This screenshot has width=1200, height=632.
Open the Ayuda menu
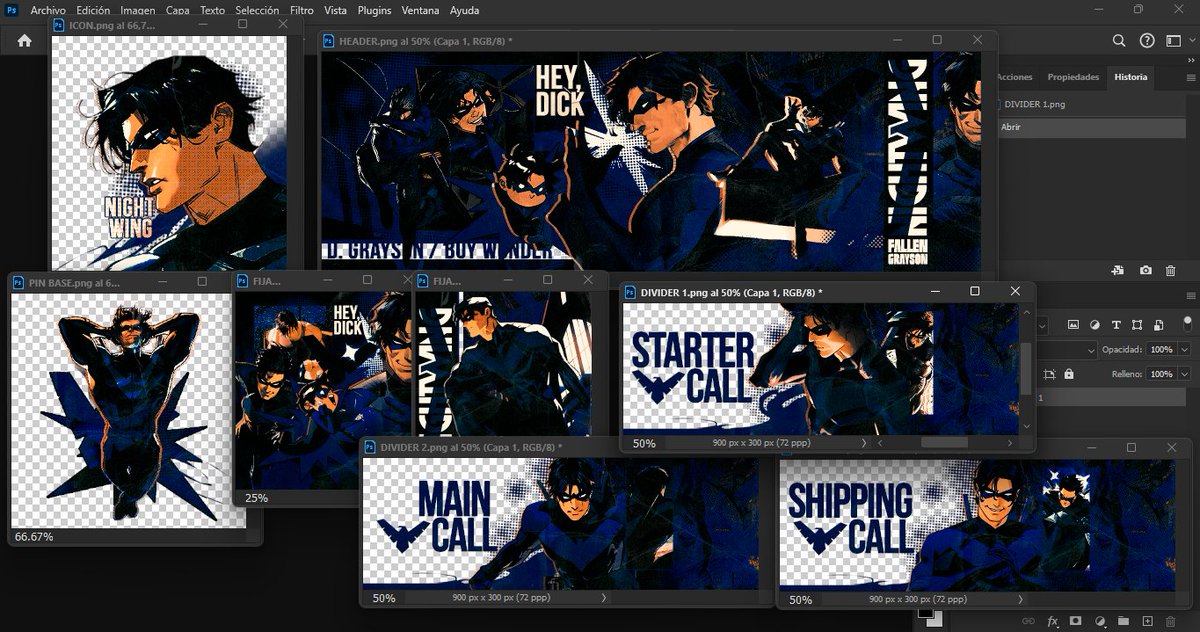tap(465, 11)
